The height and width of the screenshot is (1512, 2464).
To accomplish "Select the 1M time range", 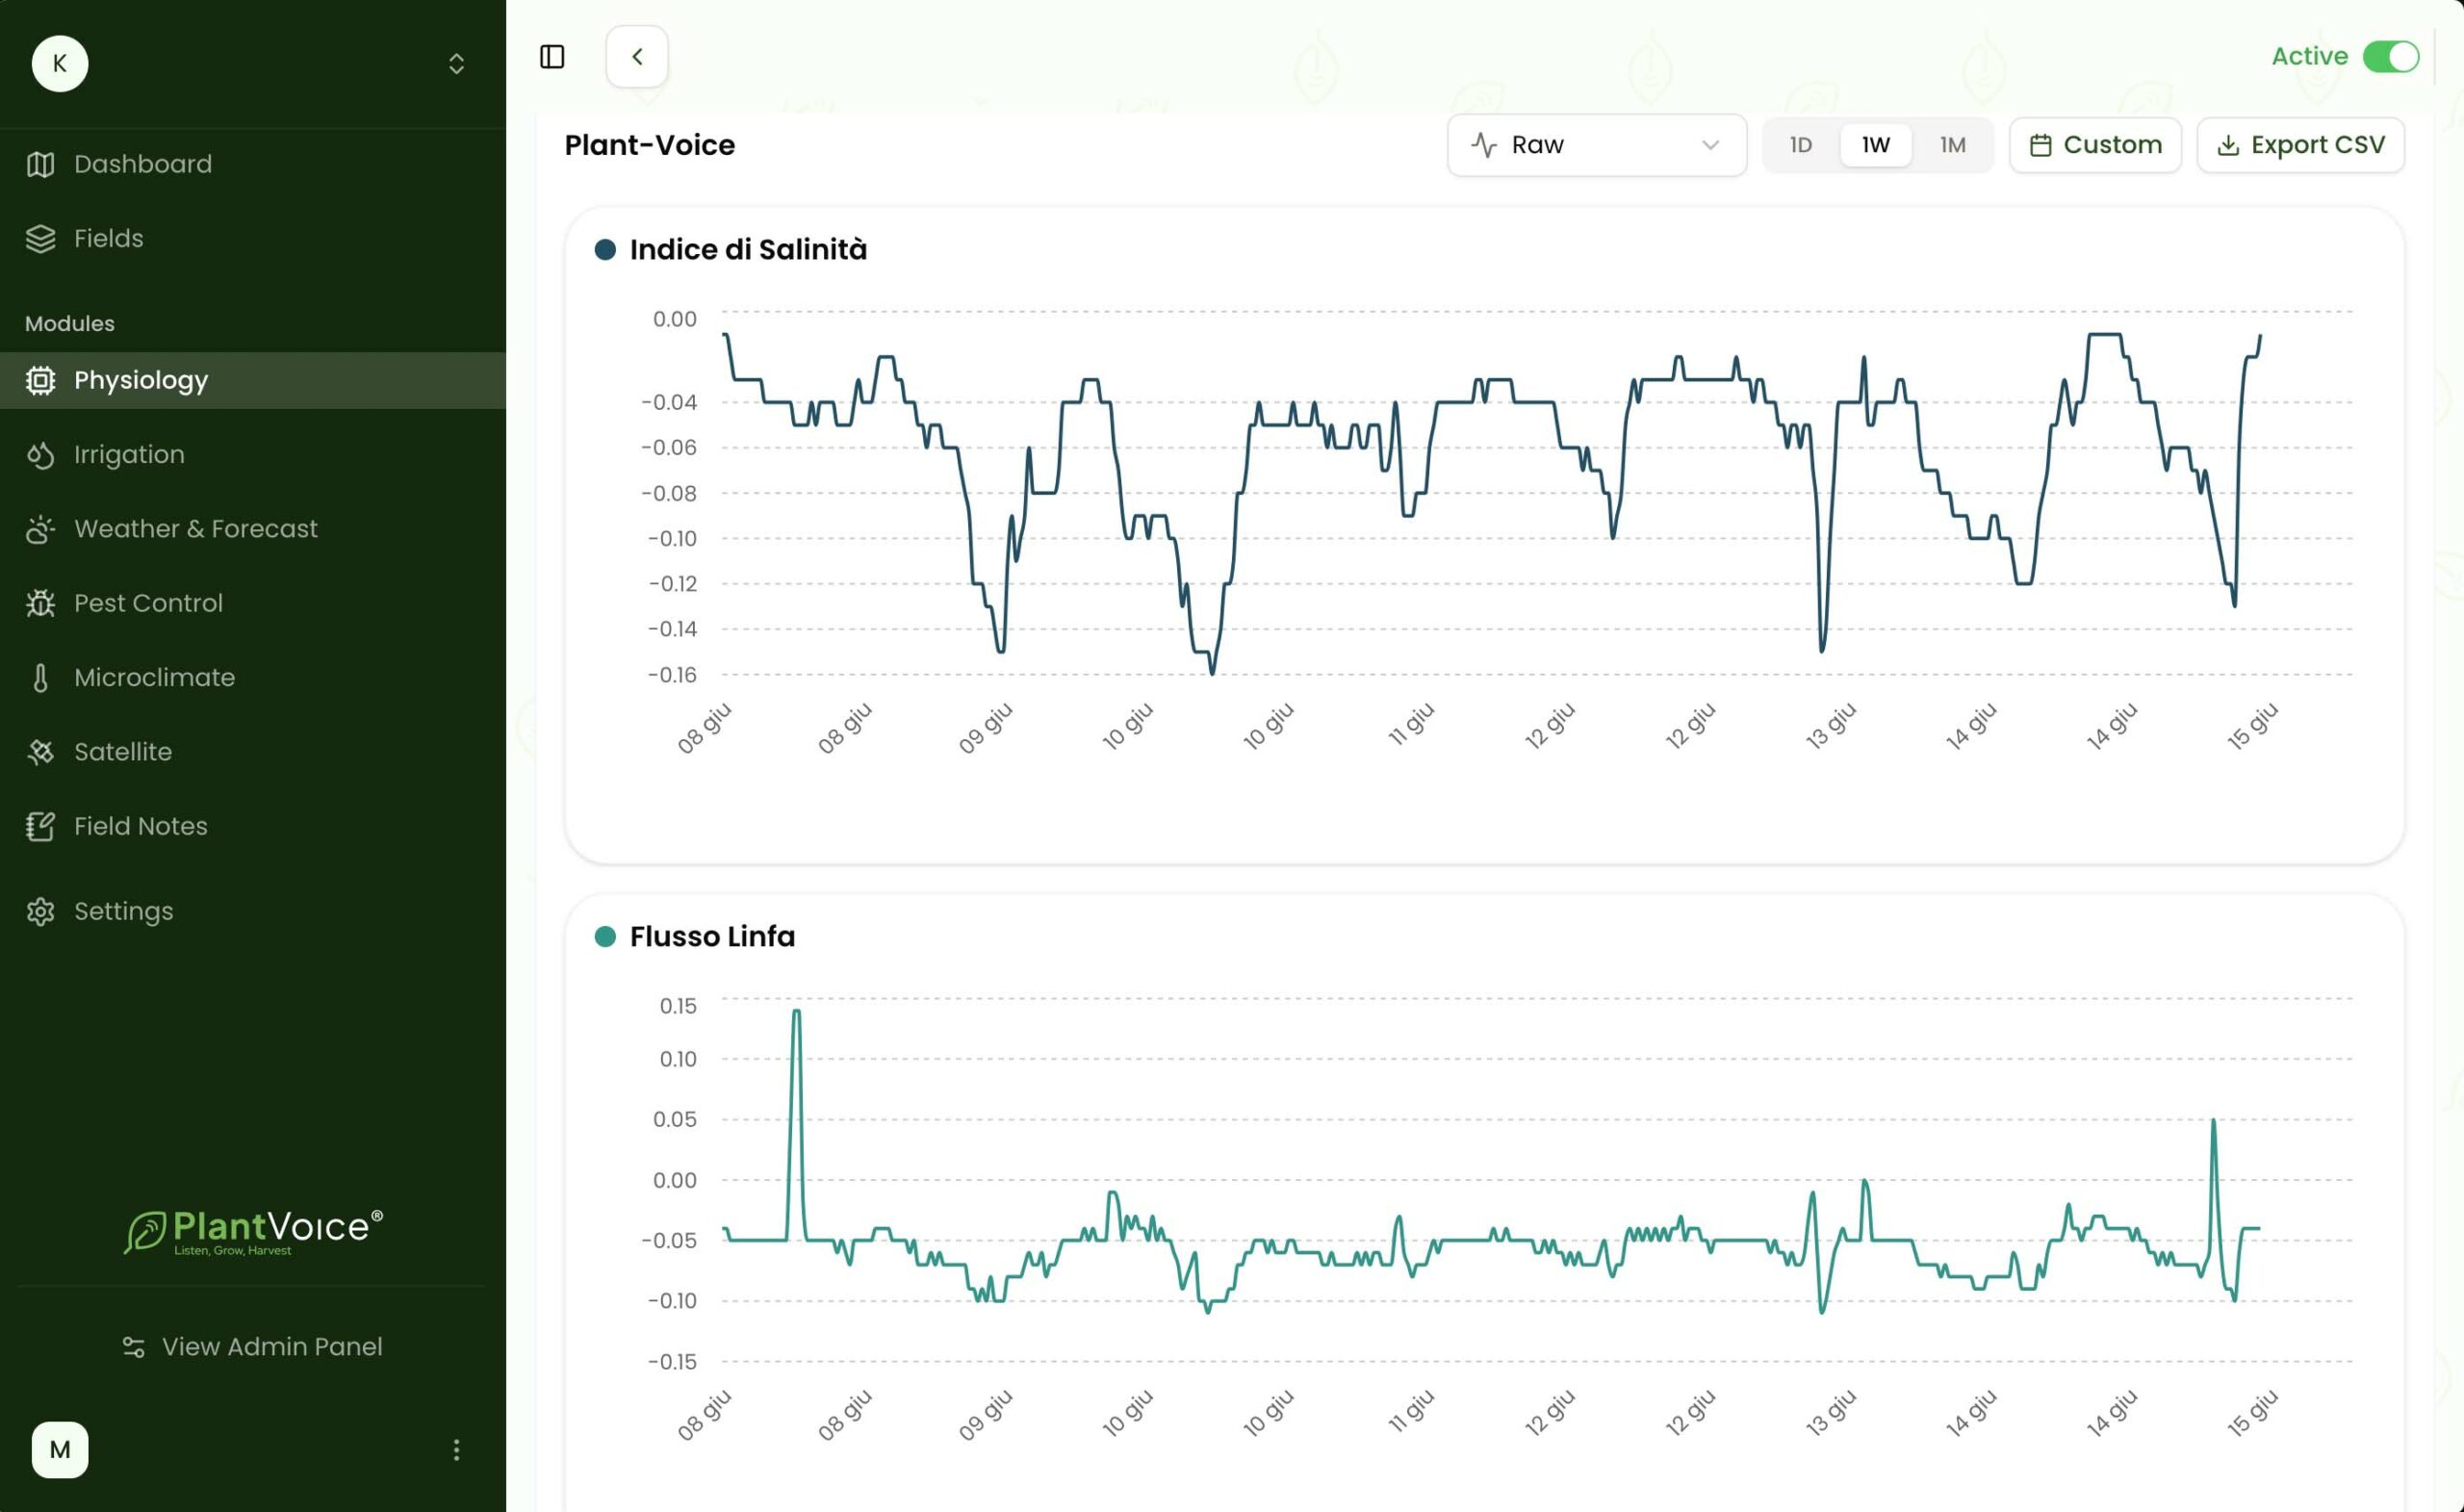I will [1952, 145].
